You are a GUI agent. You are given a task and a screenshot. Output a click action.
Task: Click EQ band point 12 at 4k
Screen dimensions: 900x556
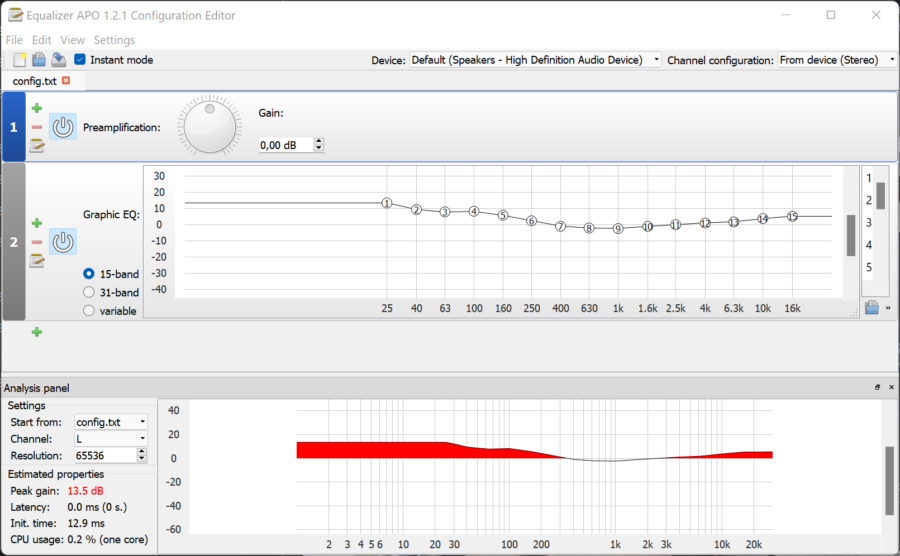click(705, 223)
